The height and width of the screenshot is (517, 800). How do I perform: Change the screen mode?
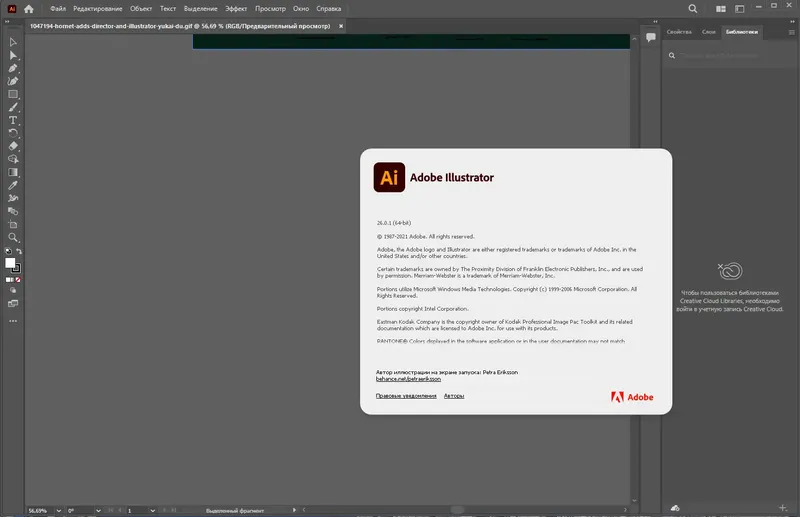13,304
